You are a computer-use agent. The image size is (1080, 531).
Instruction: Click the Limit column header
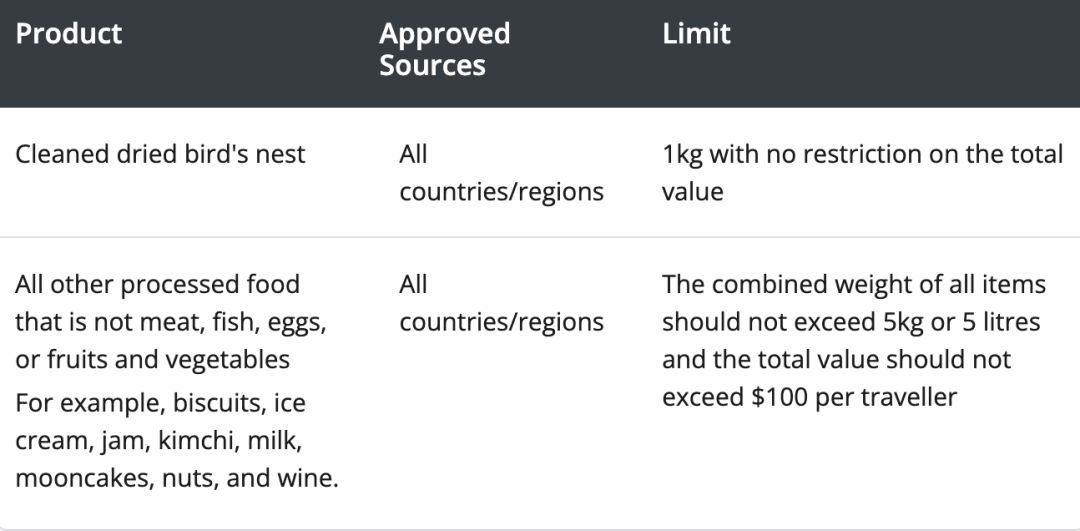(696, 34)
